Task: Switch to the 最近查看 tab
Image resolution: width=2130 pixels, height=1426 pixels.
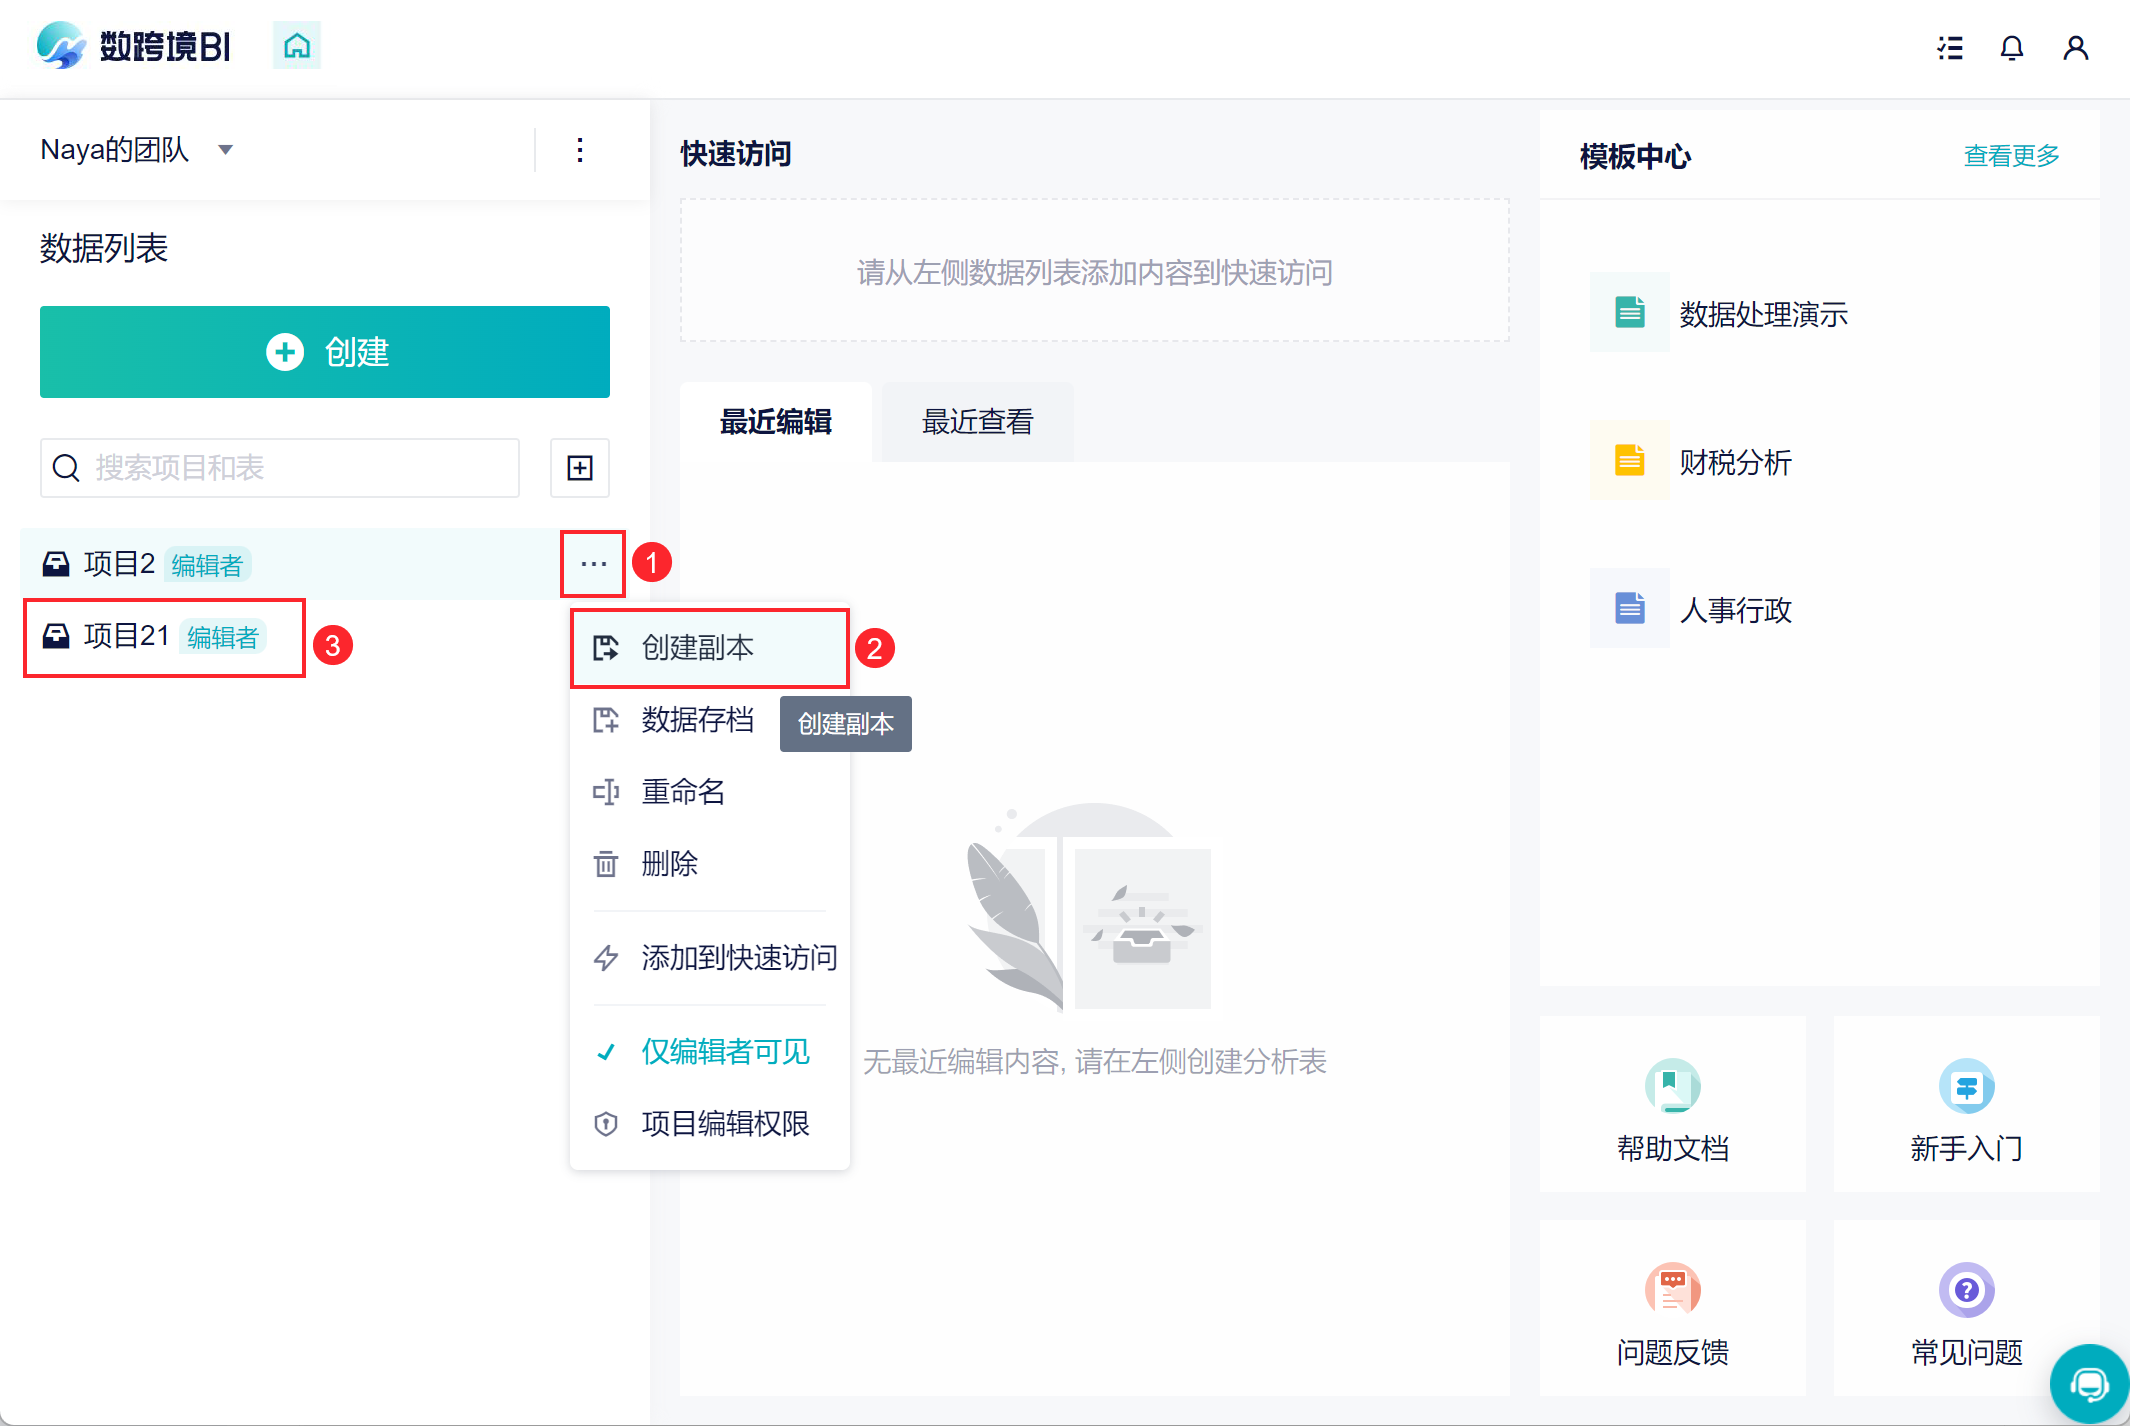Action: (x=977, y=422)
